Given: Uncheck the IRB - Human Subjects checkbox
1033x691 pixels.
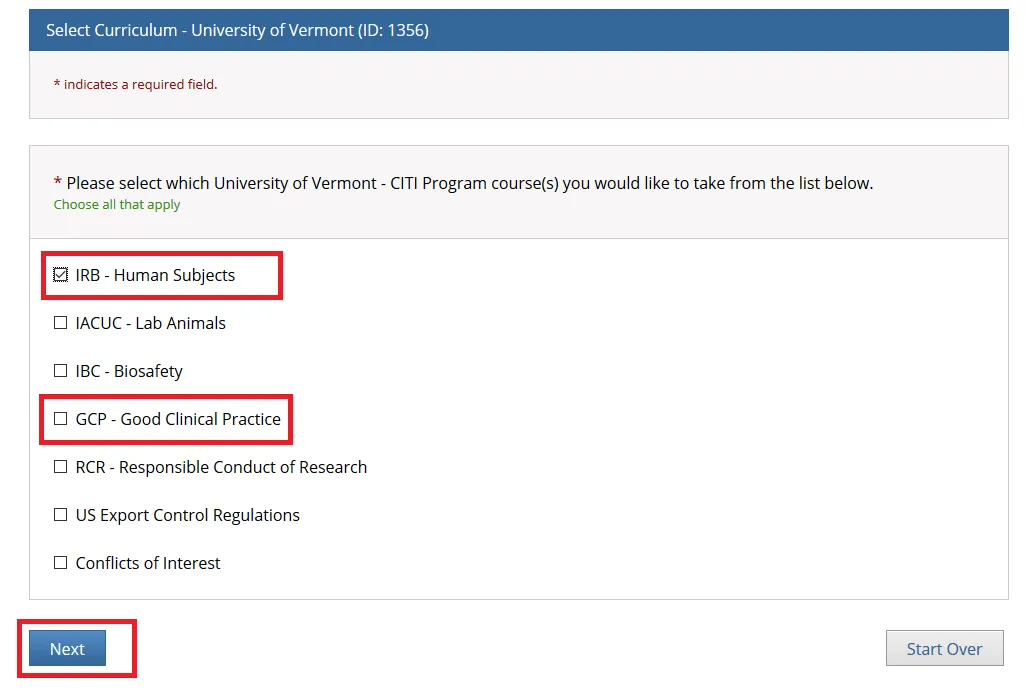Looking at the screenshot, I should pyautogui.click(x=61, y=275).
